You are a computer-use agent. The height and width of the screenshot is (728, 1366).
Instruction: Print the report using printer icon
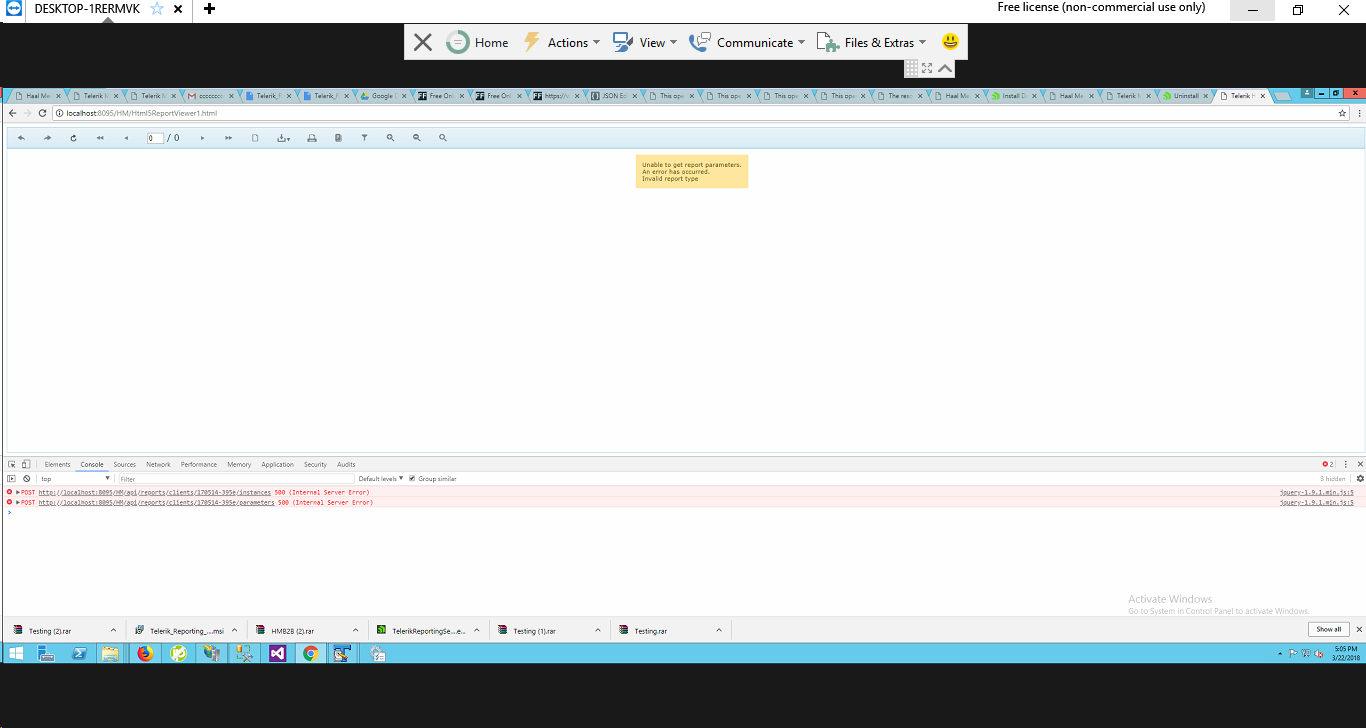click(312, 138)
